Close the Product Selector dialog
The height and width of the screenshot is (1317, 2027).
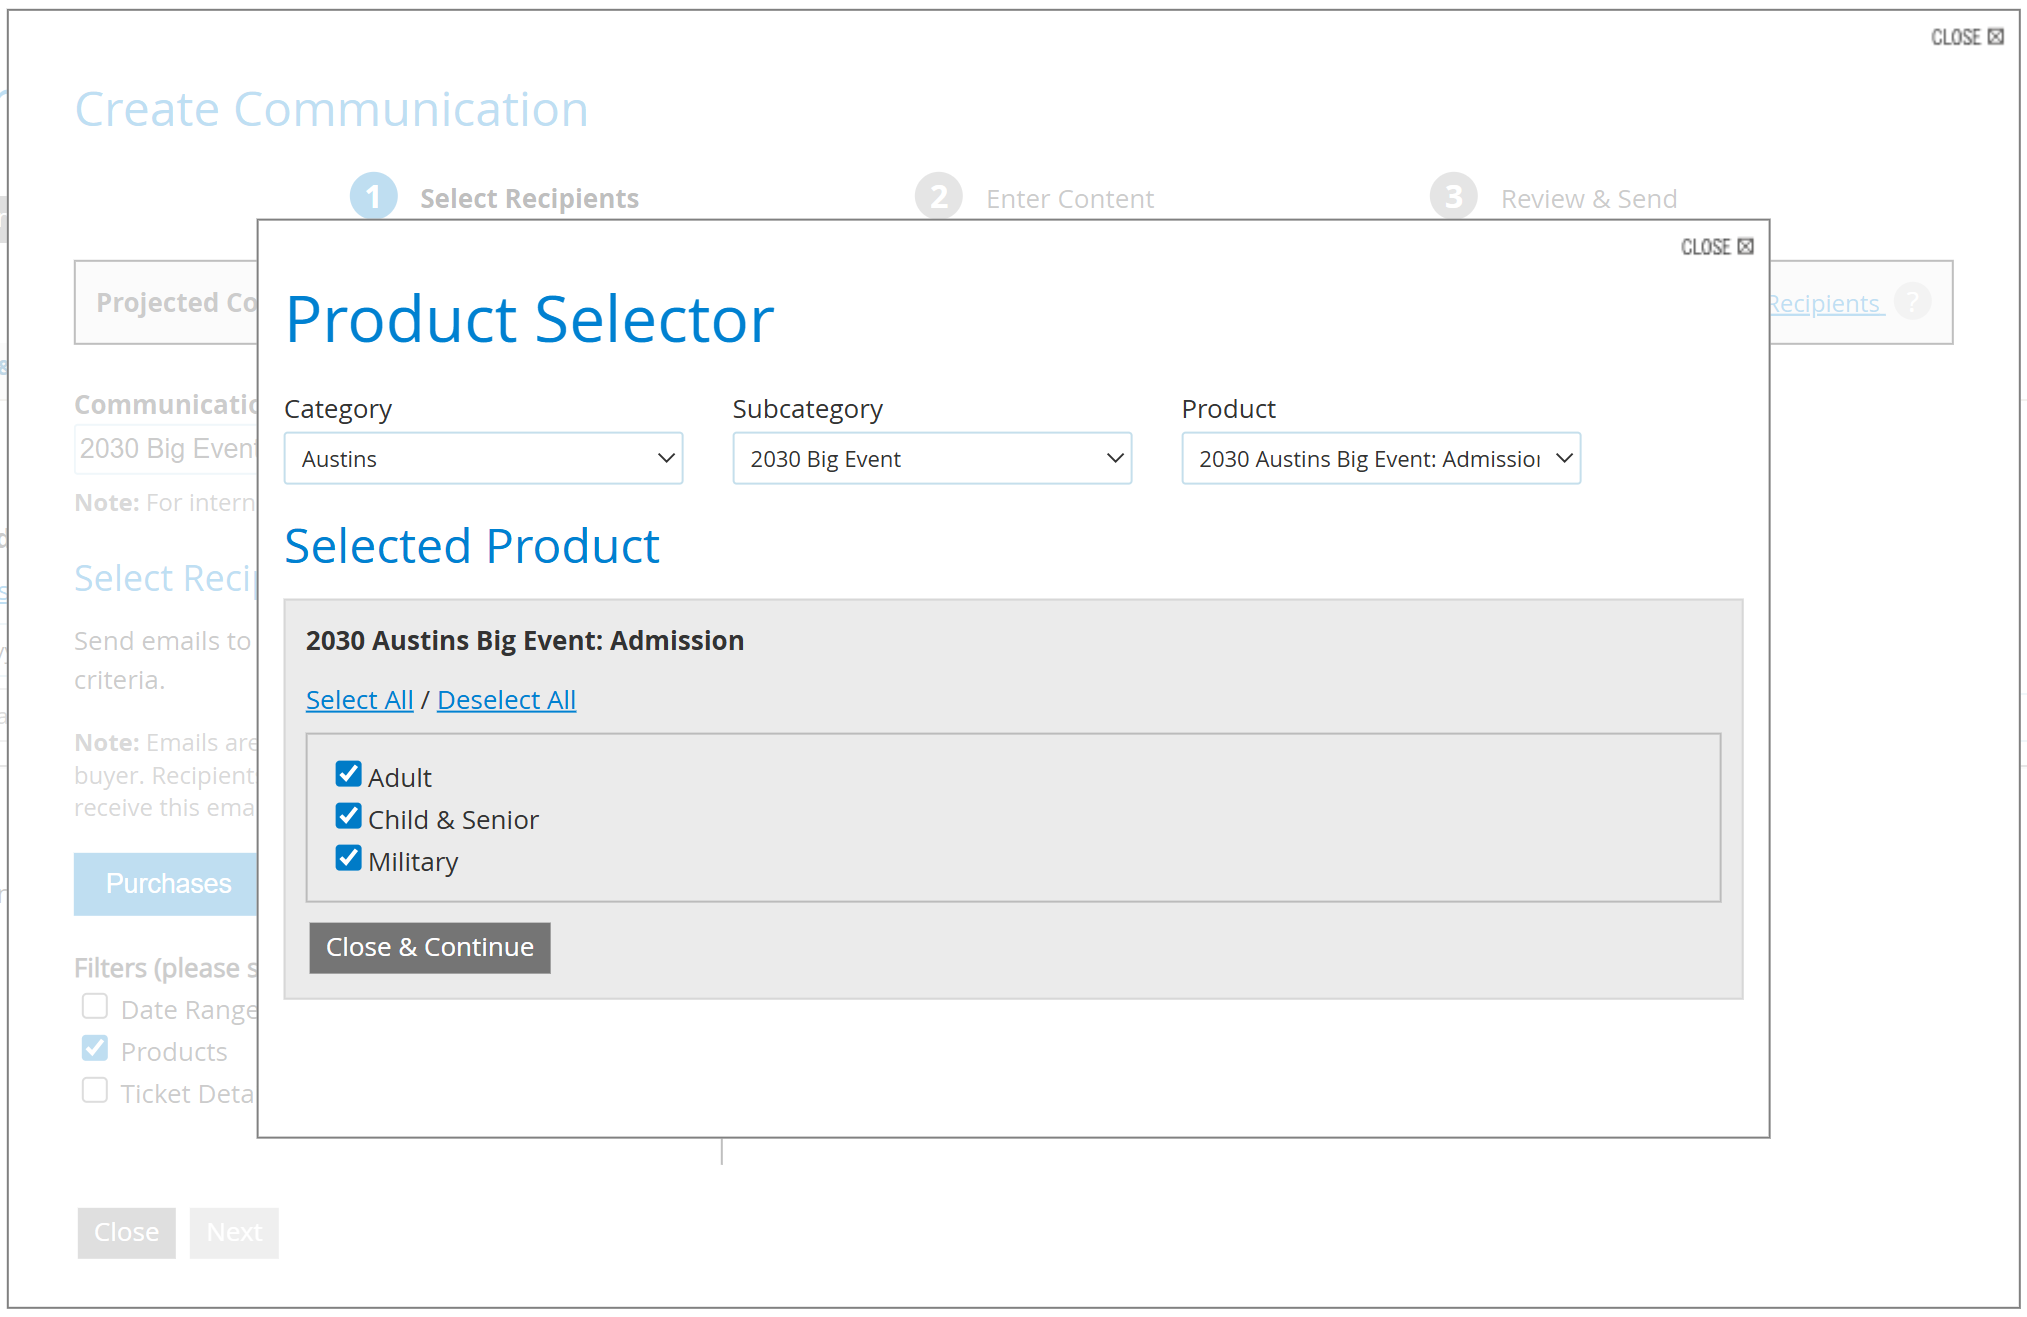(1716, 247)
